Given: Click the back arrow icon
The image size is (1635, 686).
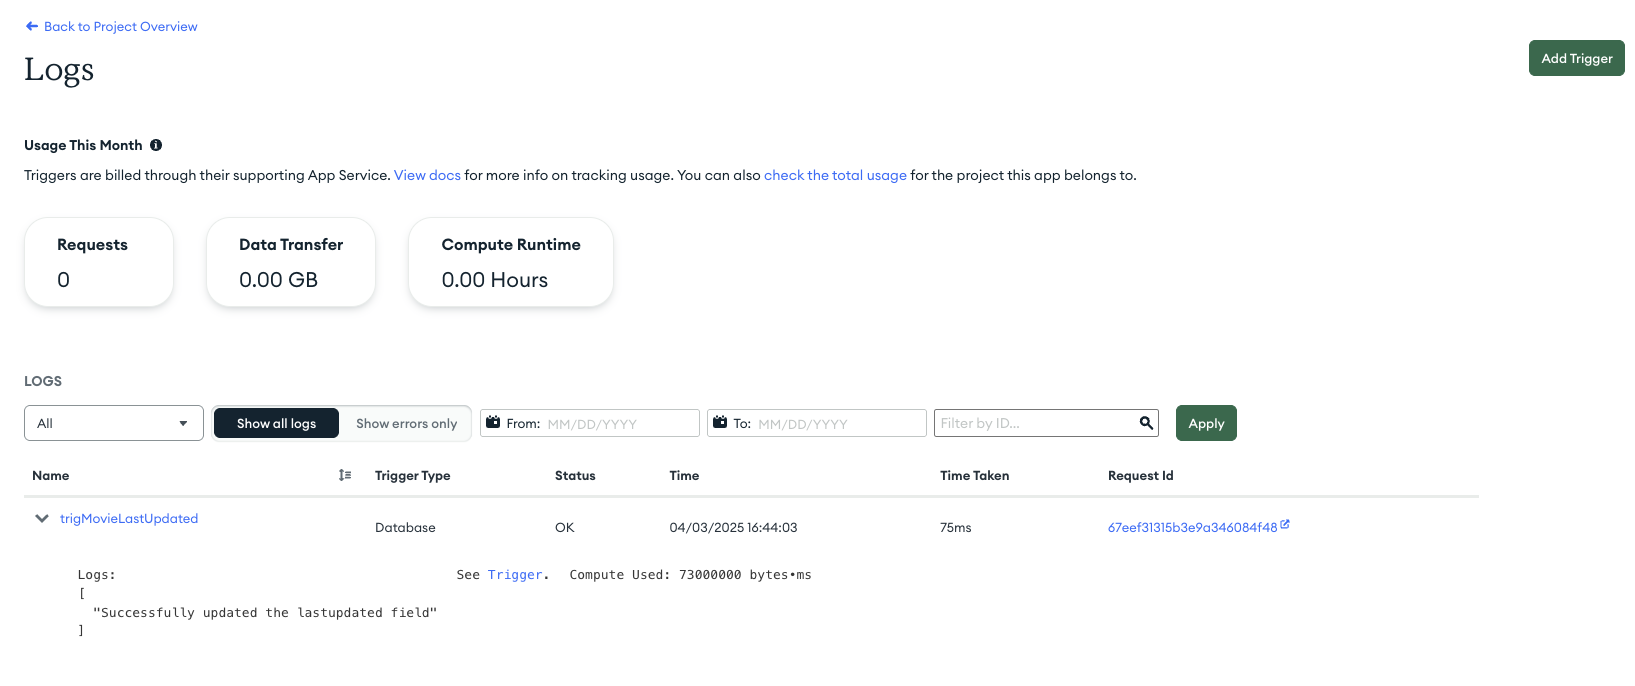Looking at the screenshot, I should (32, 27).
